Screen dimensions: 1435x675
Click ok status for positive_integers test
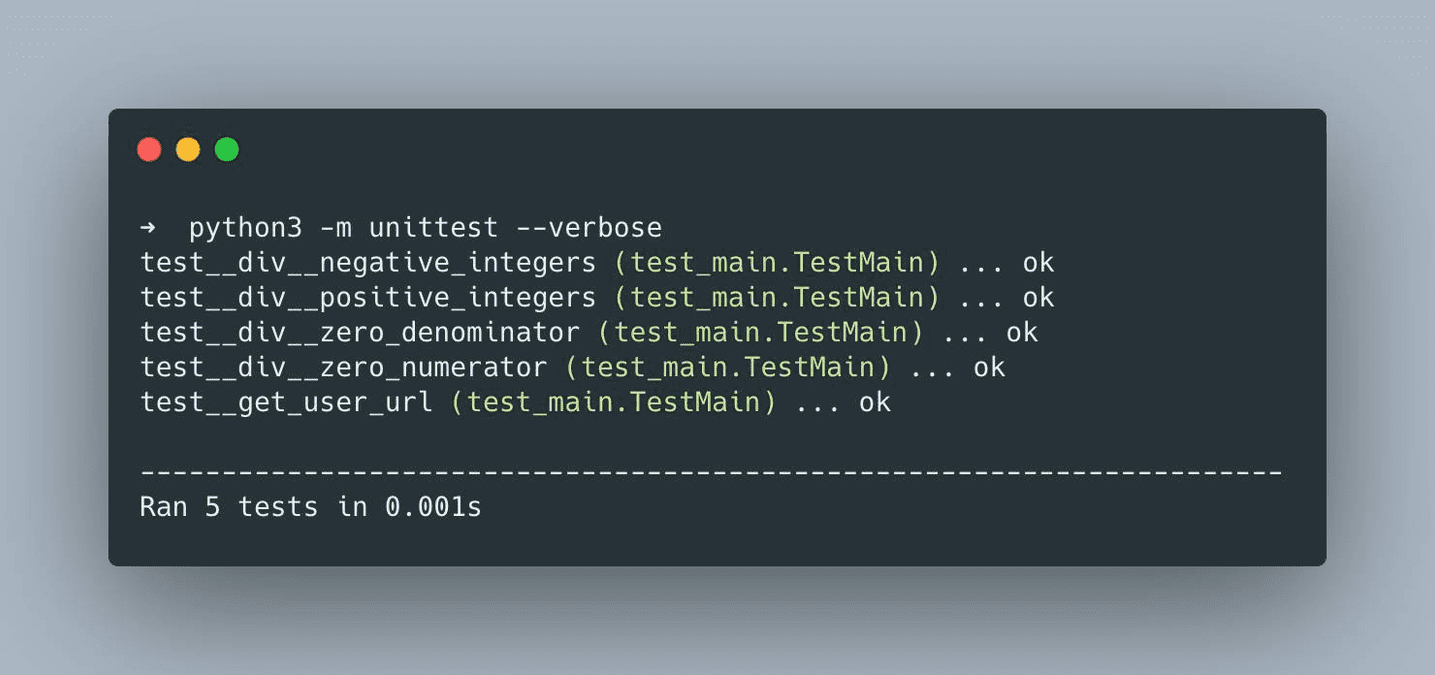(1038, 298)
